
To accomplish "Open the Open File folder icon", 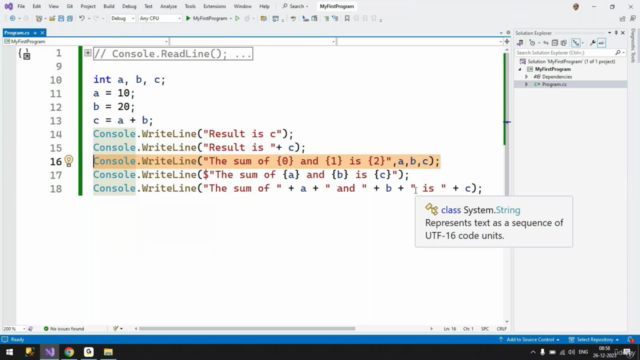I will pos(52,18).
